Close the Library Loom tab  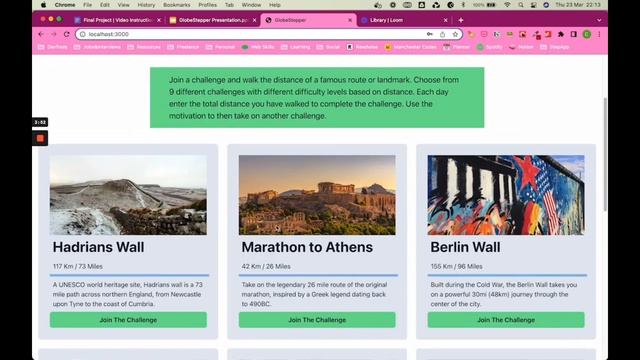(x=445, y=20)
